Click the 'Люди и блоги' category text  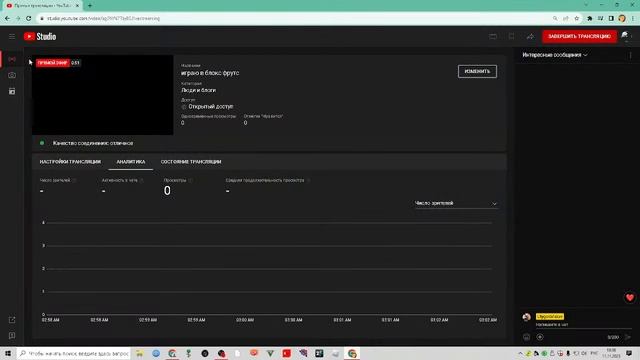[x=198, y=90]
